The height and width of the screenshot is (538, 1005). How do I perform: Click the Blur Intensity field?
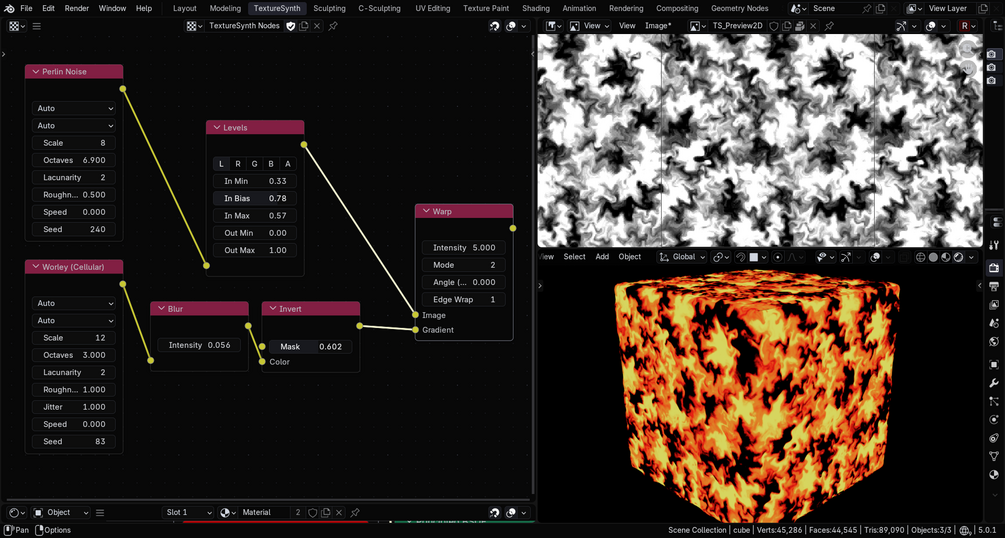(199, 345)
